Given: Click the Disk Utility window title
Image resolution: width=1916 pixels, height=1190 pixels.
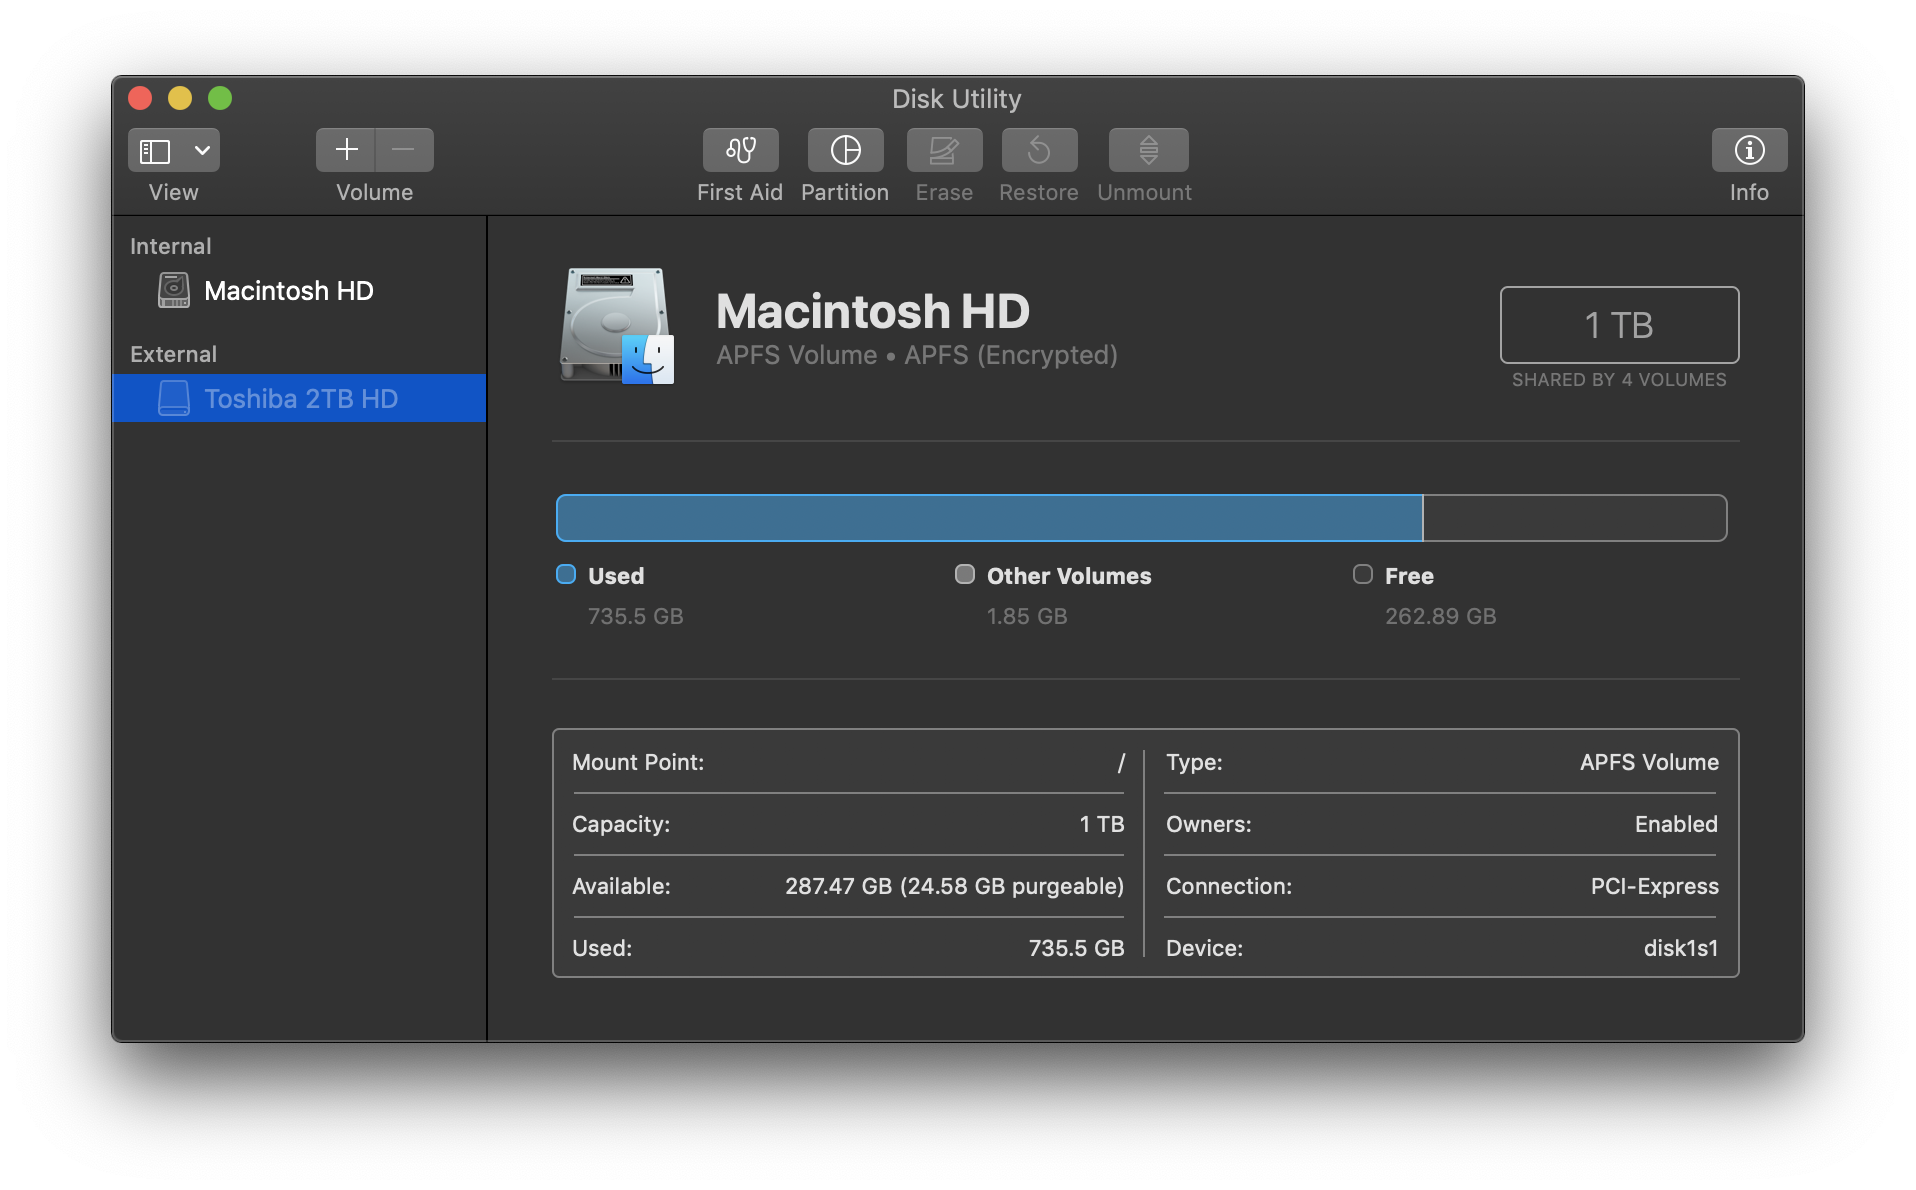Looking at the screenshot, I should coord(957,99).
